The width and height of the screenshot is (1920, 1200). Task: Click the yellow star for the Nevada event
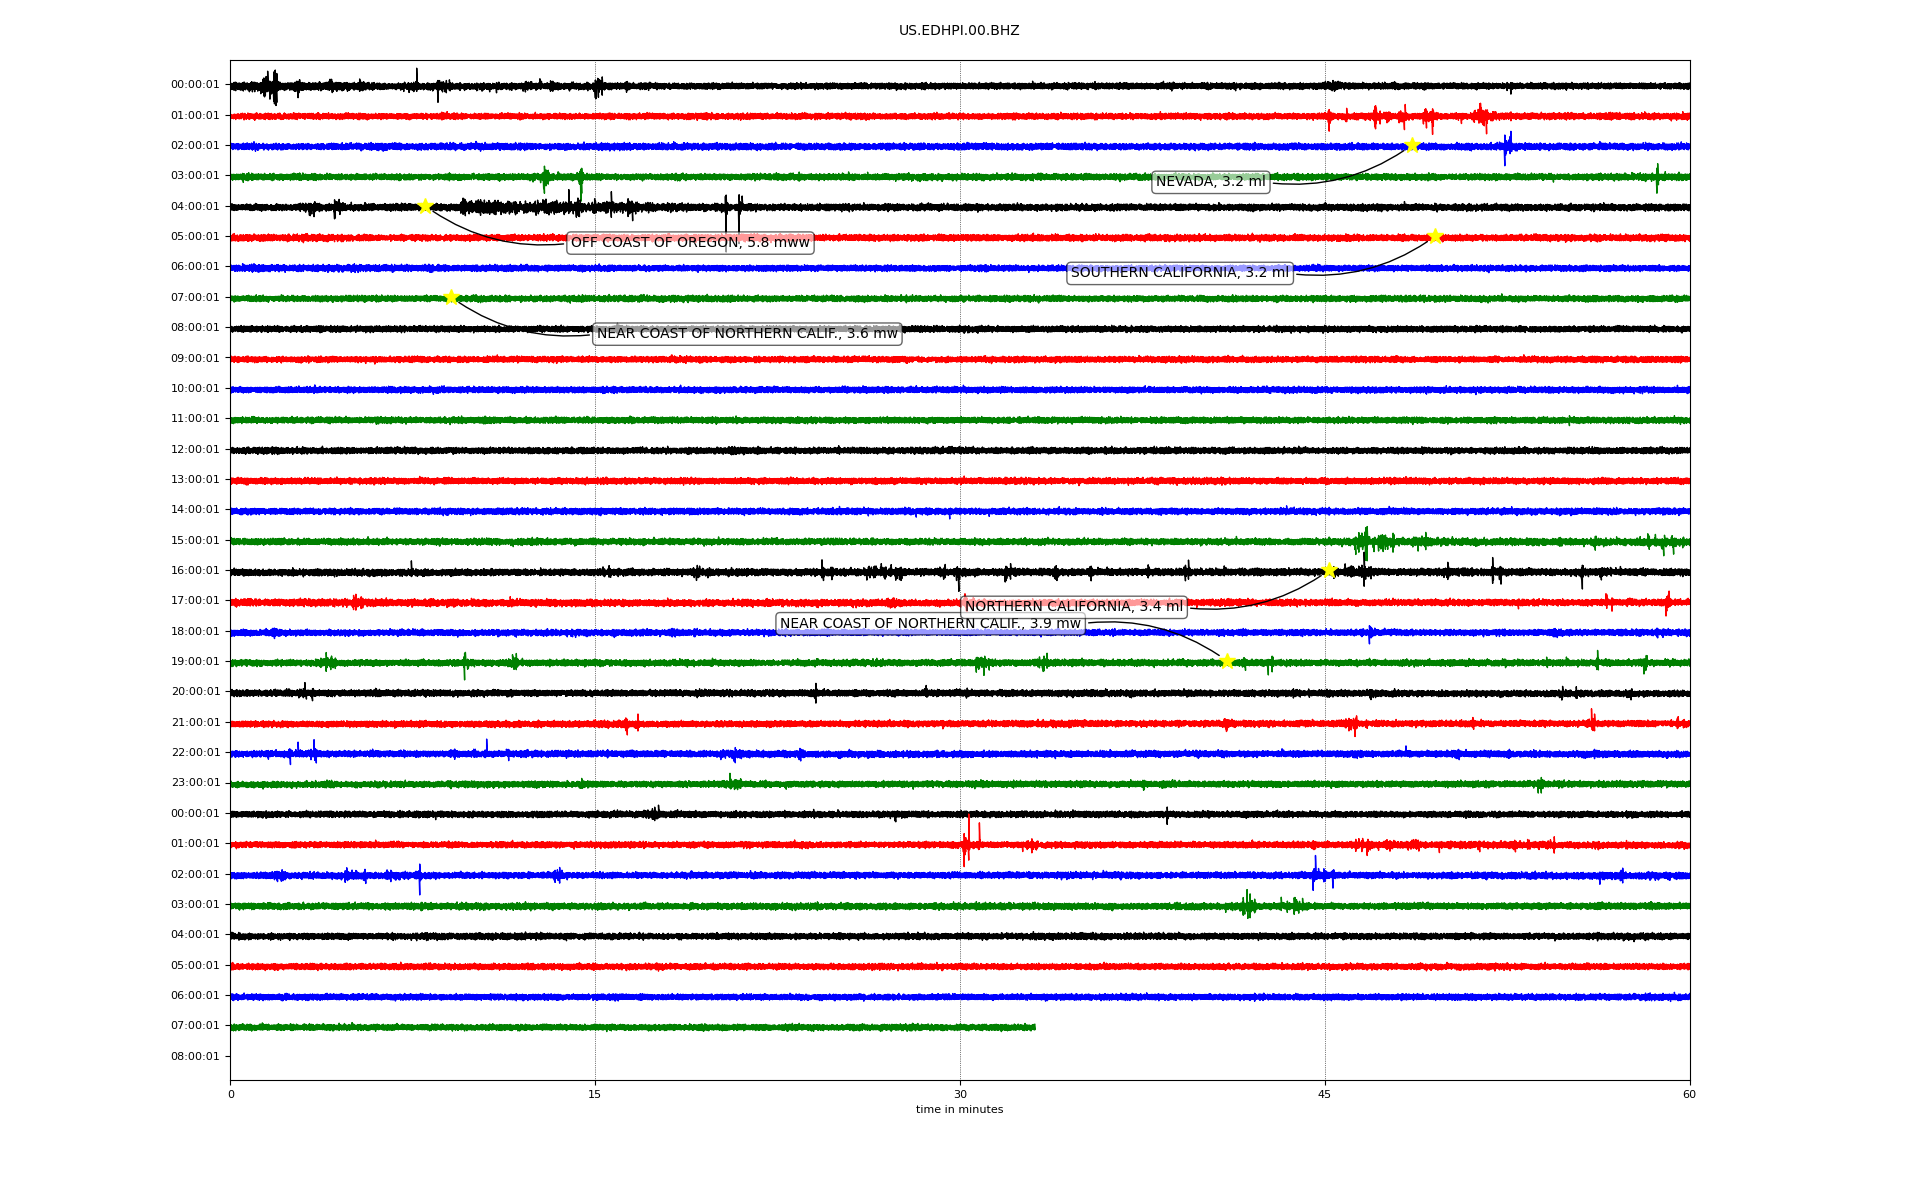1412,145
